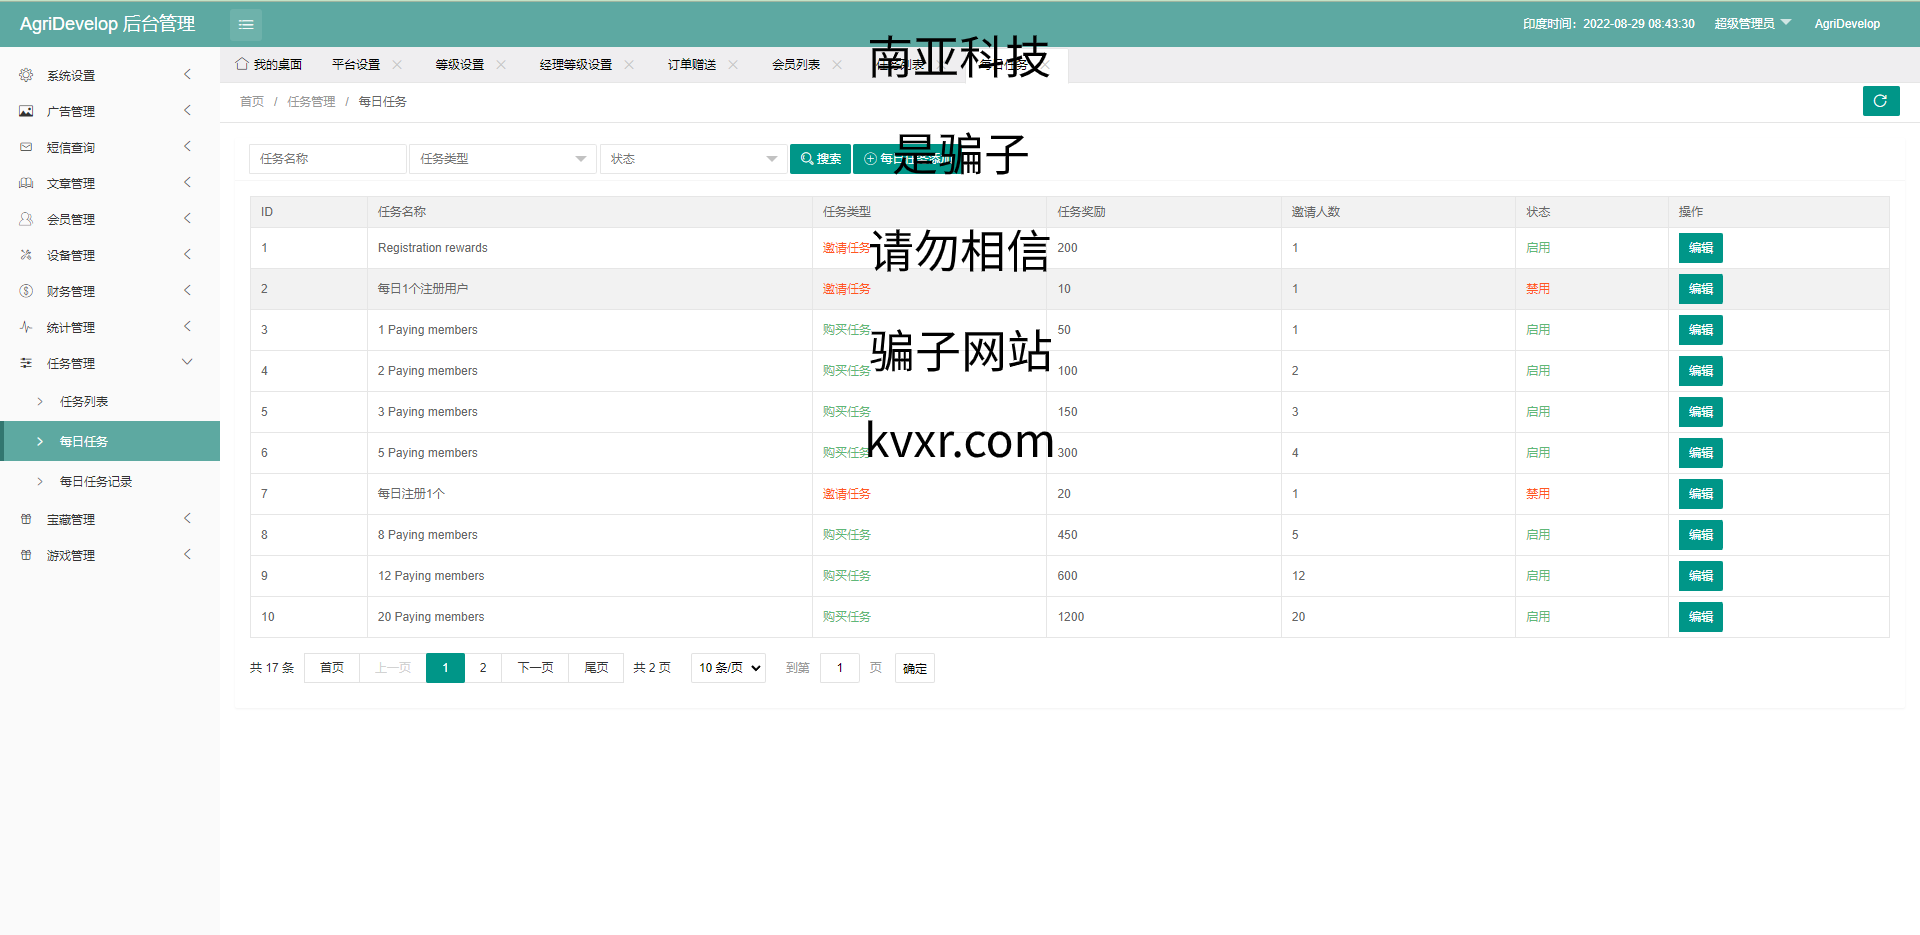The width and height of the screenshot is (1920, 935).
Task: Collapse the Task Management (任务管理) chevron
Action: (x=187, y=362)
